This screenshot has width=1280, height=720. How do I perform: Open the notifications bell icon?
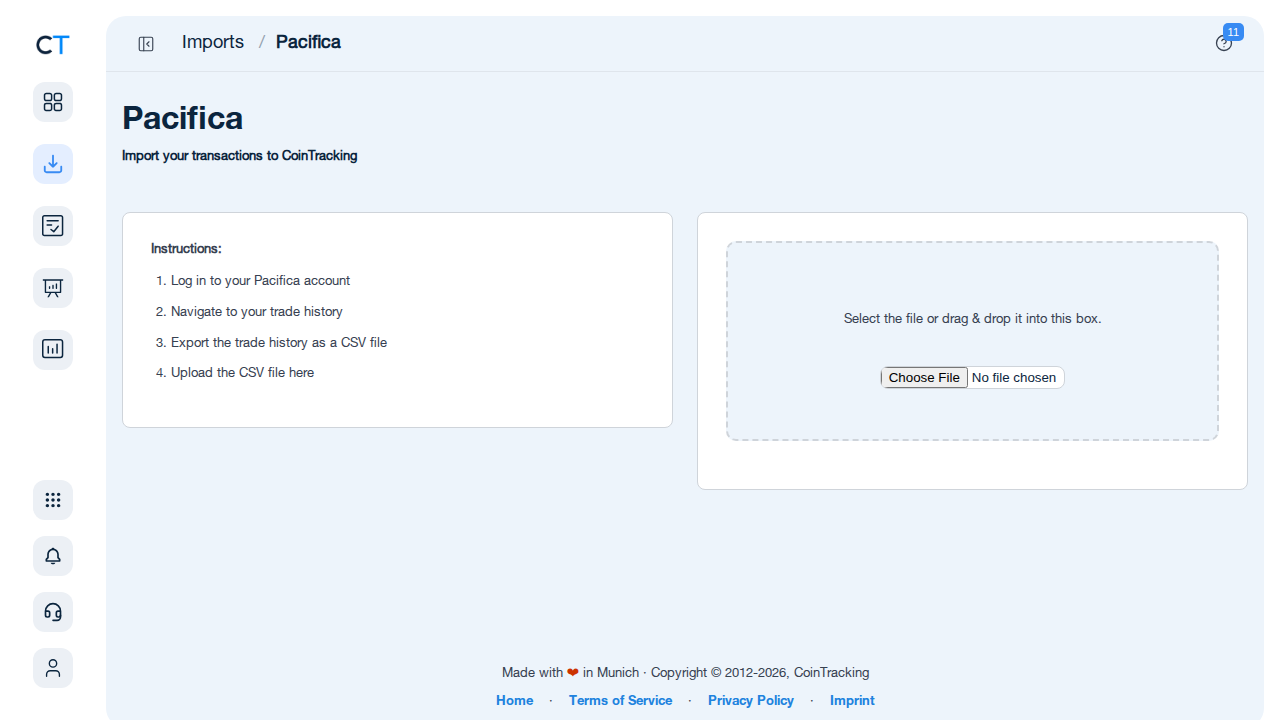53,556
